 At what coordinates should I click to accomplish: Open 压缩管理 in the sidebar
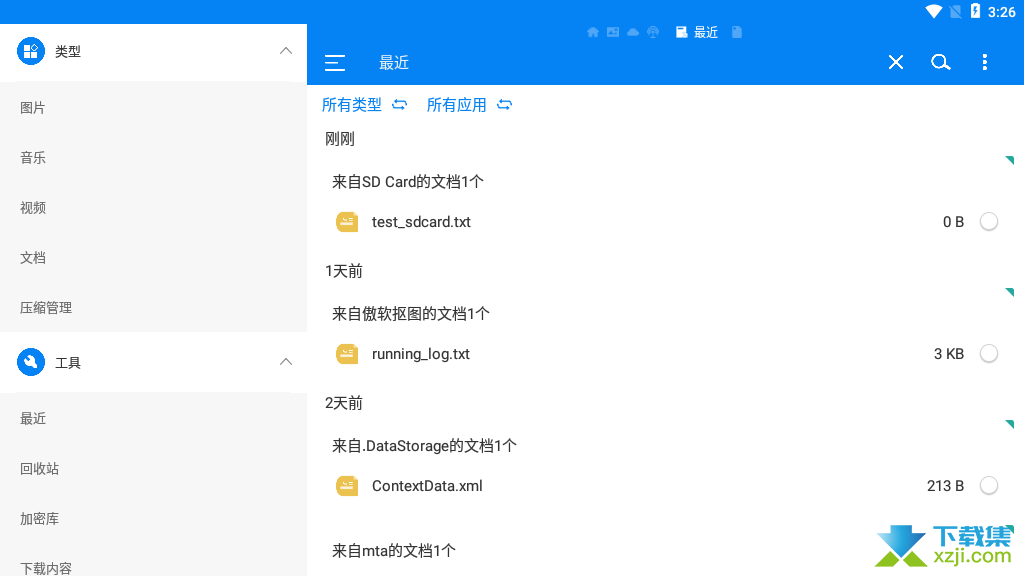pos(46,308)
